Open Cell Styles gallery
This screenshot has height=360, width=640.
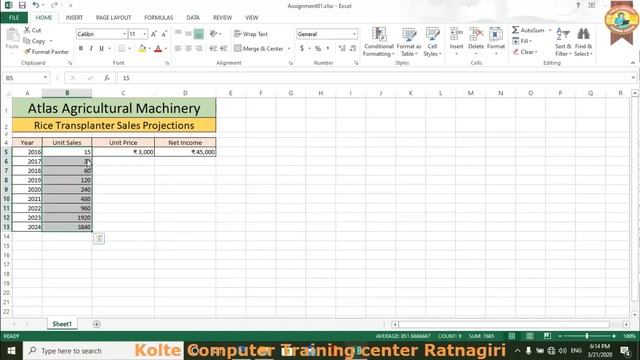coord(432,42)
